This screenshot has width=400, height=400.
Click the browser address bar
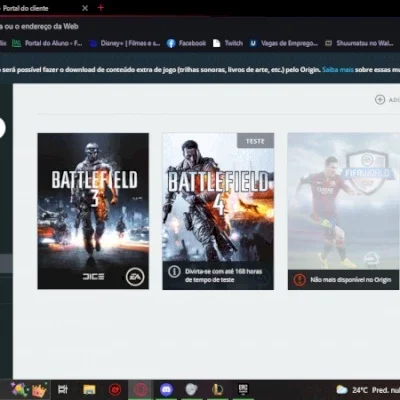(x=200, y=26)
